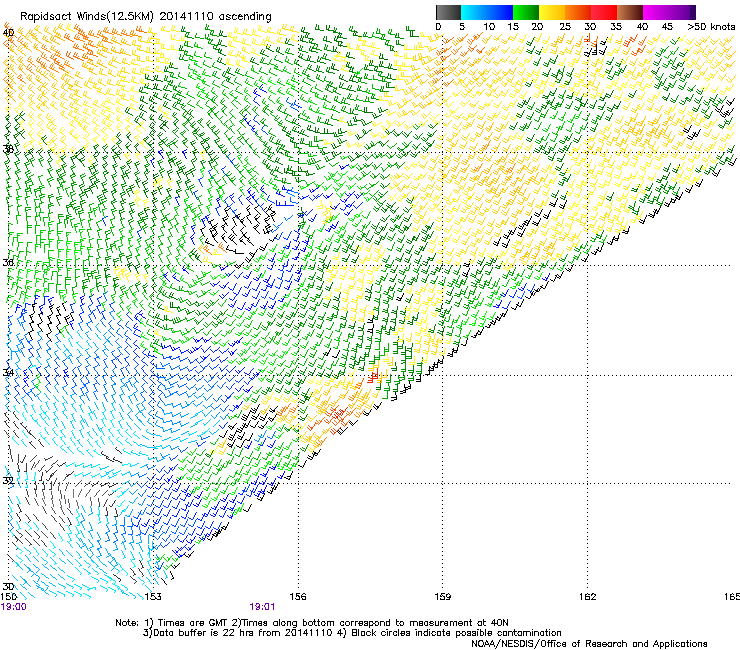This screenshot has height=650, width=740.
Task: Click the cyan segment of the wind legend
Action: pyautogui.click(x=473, y=12)
